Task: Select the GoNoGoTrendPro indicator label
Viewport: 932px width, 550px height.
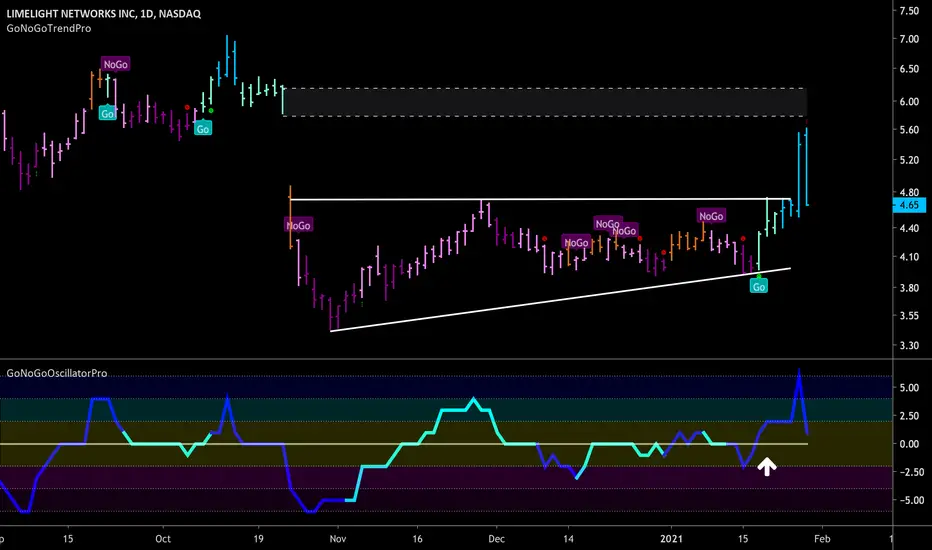Action: tap(49, 29)
